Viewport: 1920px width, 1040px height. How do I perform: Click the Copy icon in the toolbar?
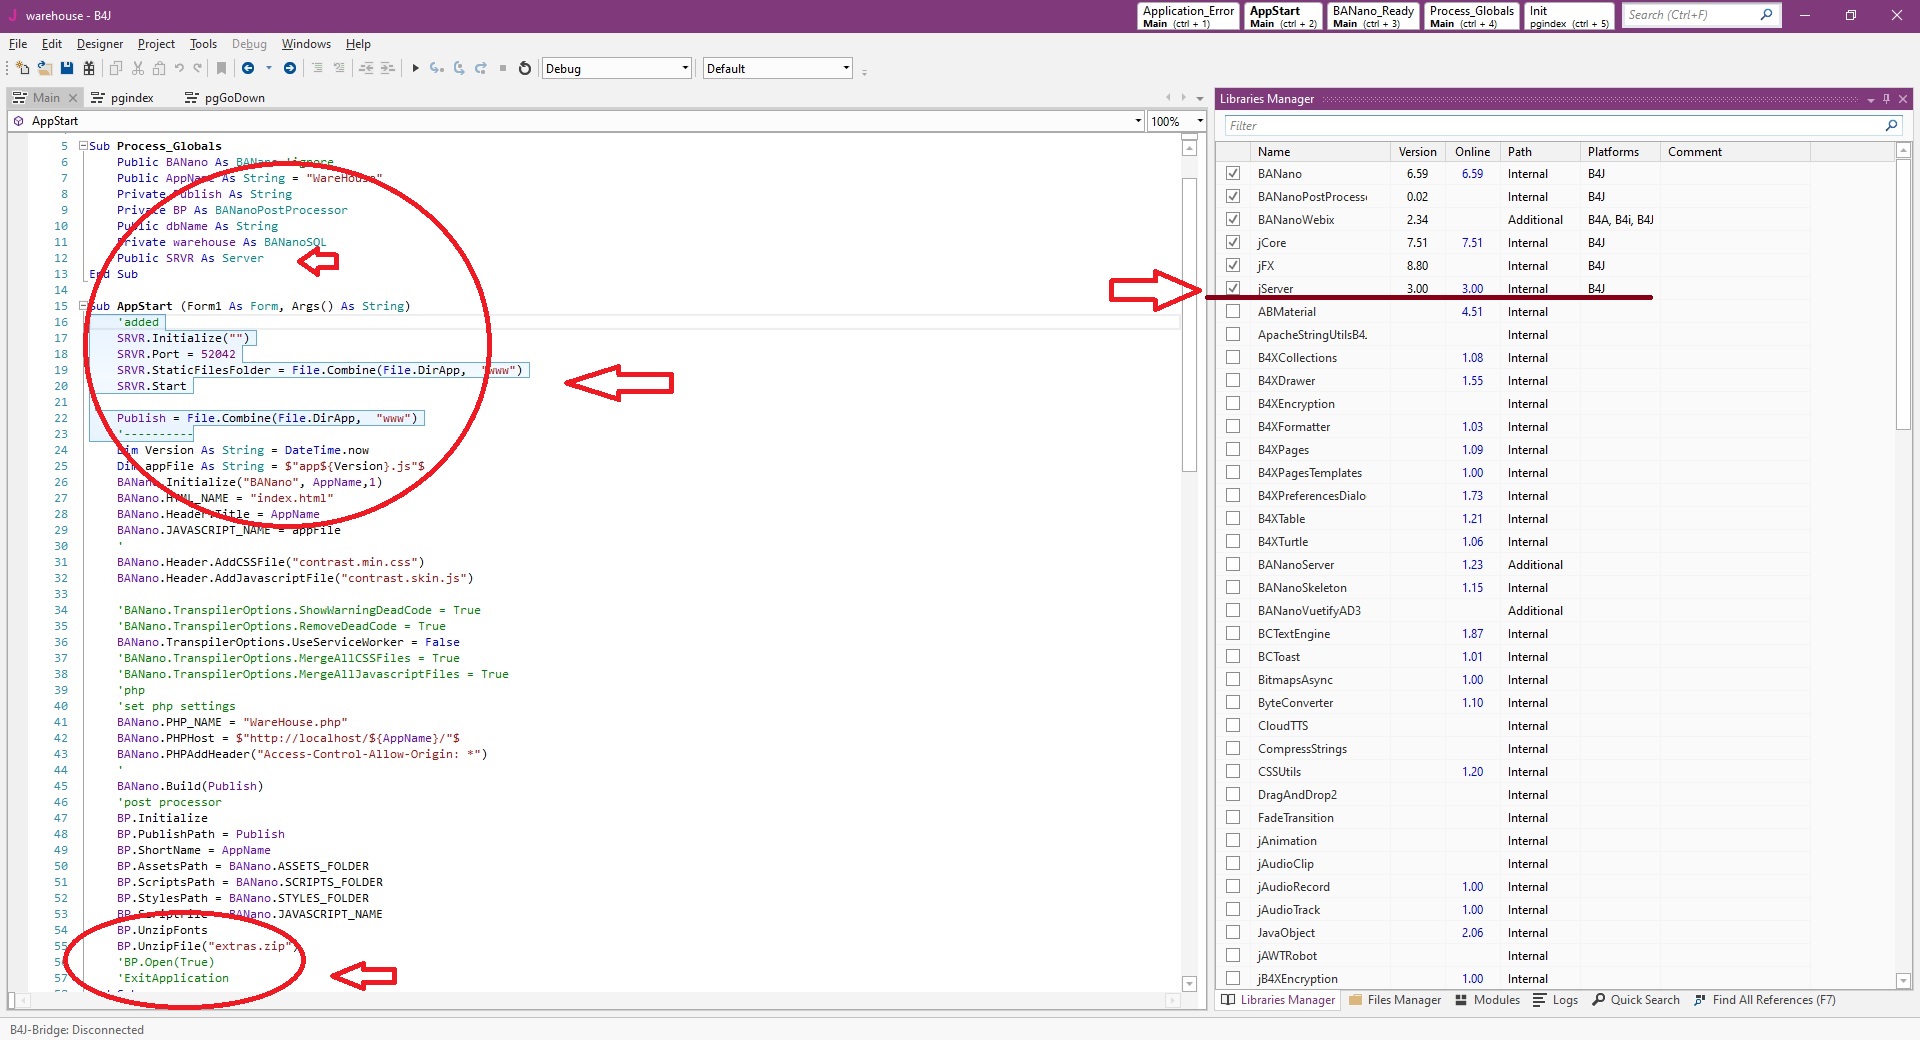pos(116,68)
